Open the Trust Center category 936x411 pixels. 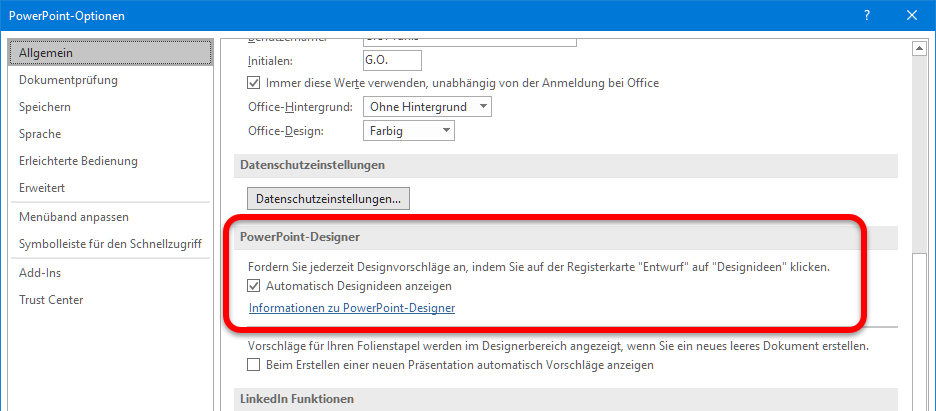[51, 300]
